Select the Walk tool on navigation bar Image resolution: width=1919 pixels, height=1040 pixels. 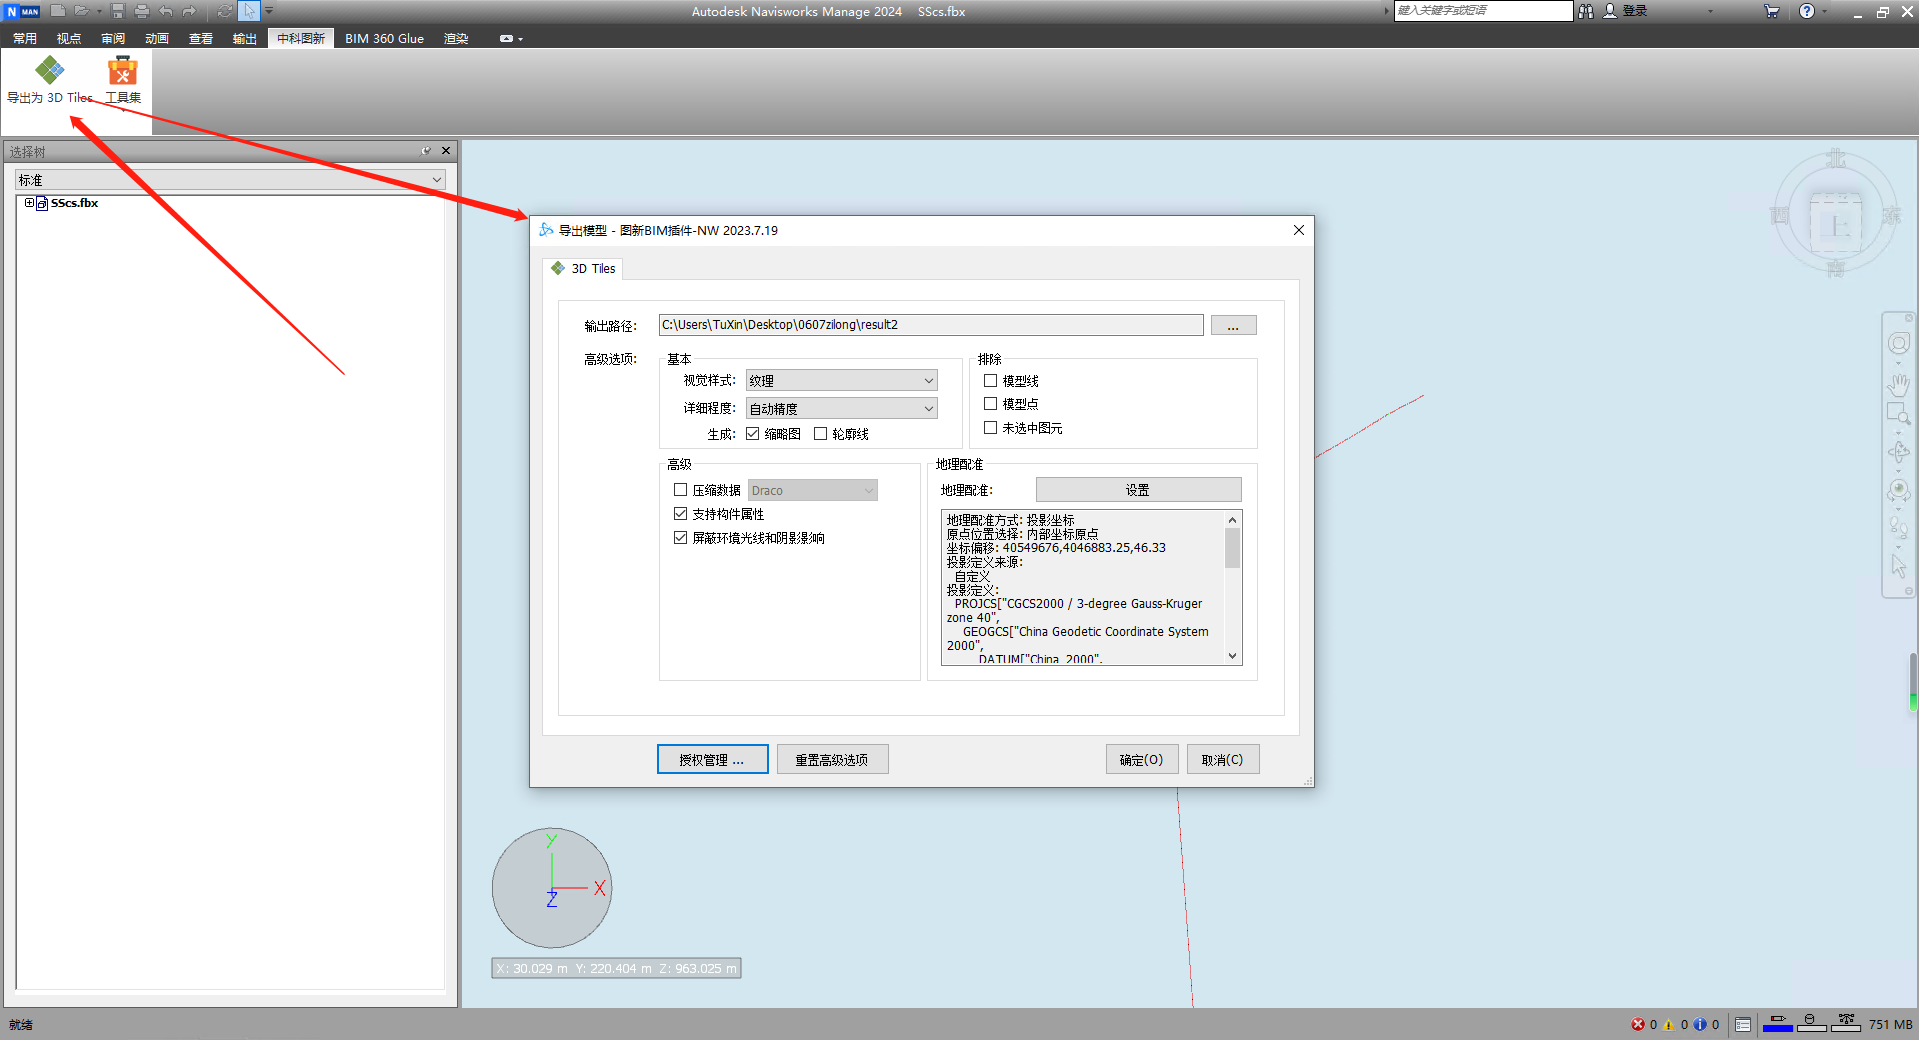(1898, 526)
